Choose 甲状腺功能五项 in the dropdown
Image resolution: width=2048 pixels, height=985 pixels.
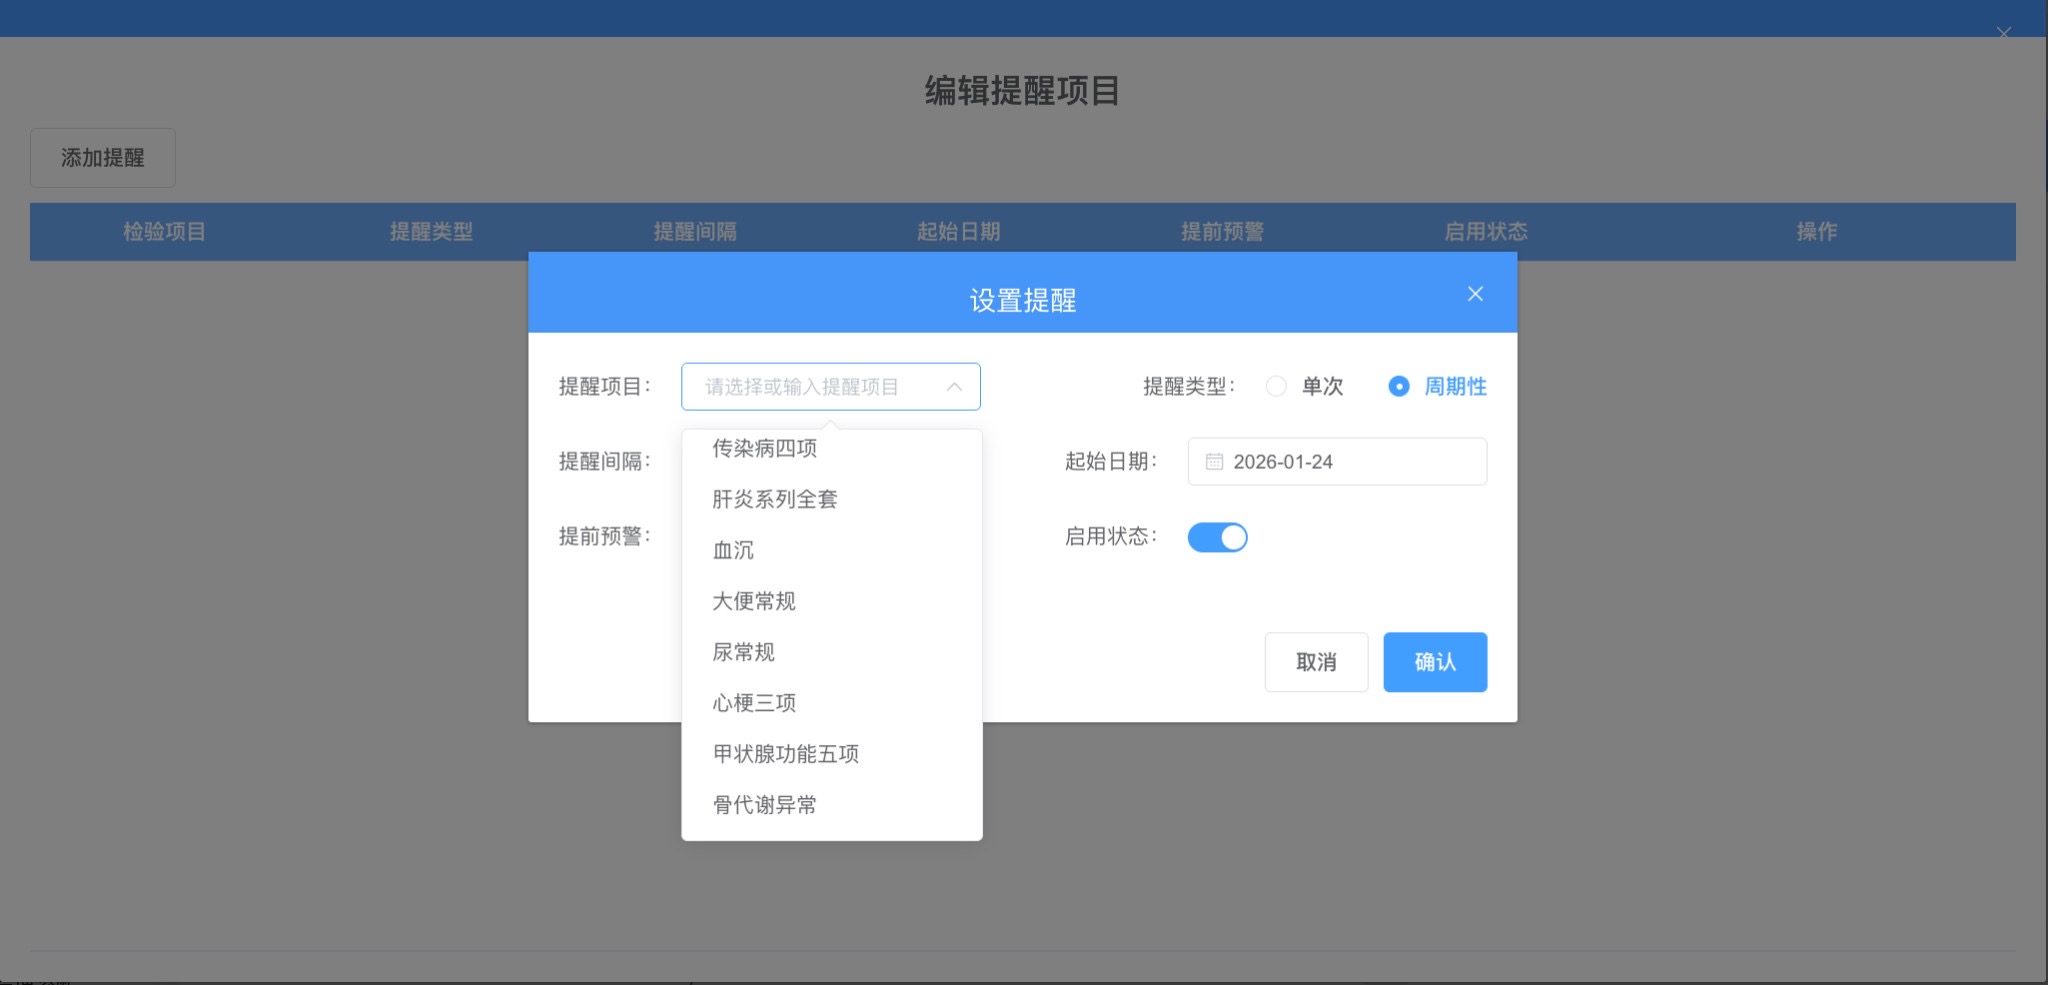click(785, 755)
